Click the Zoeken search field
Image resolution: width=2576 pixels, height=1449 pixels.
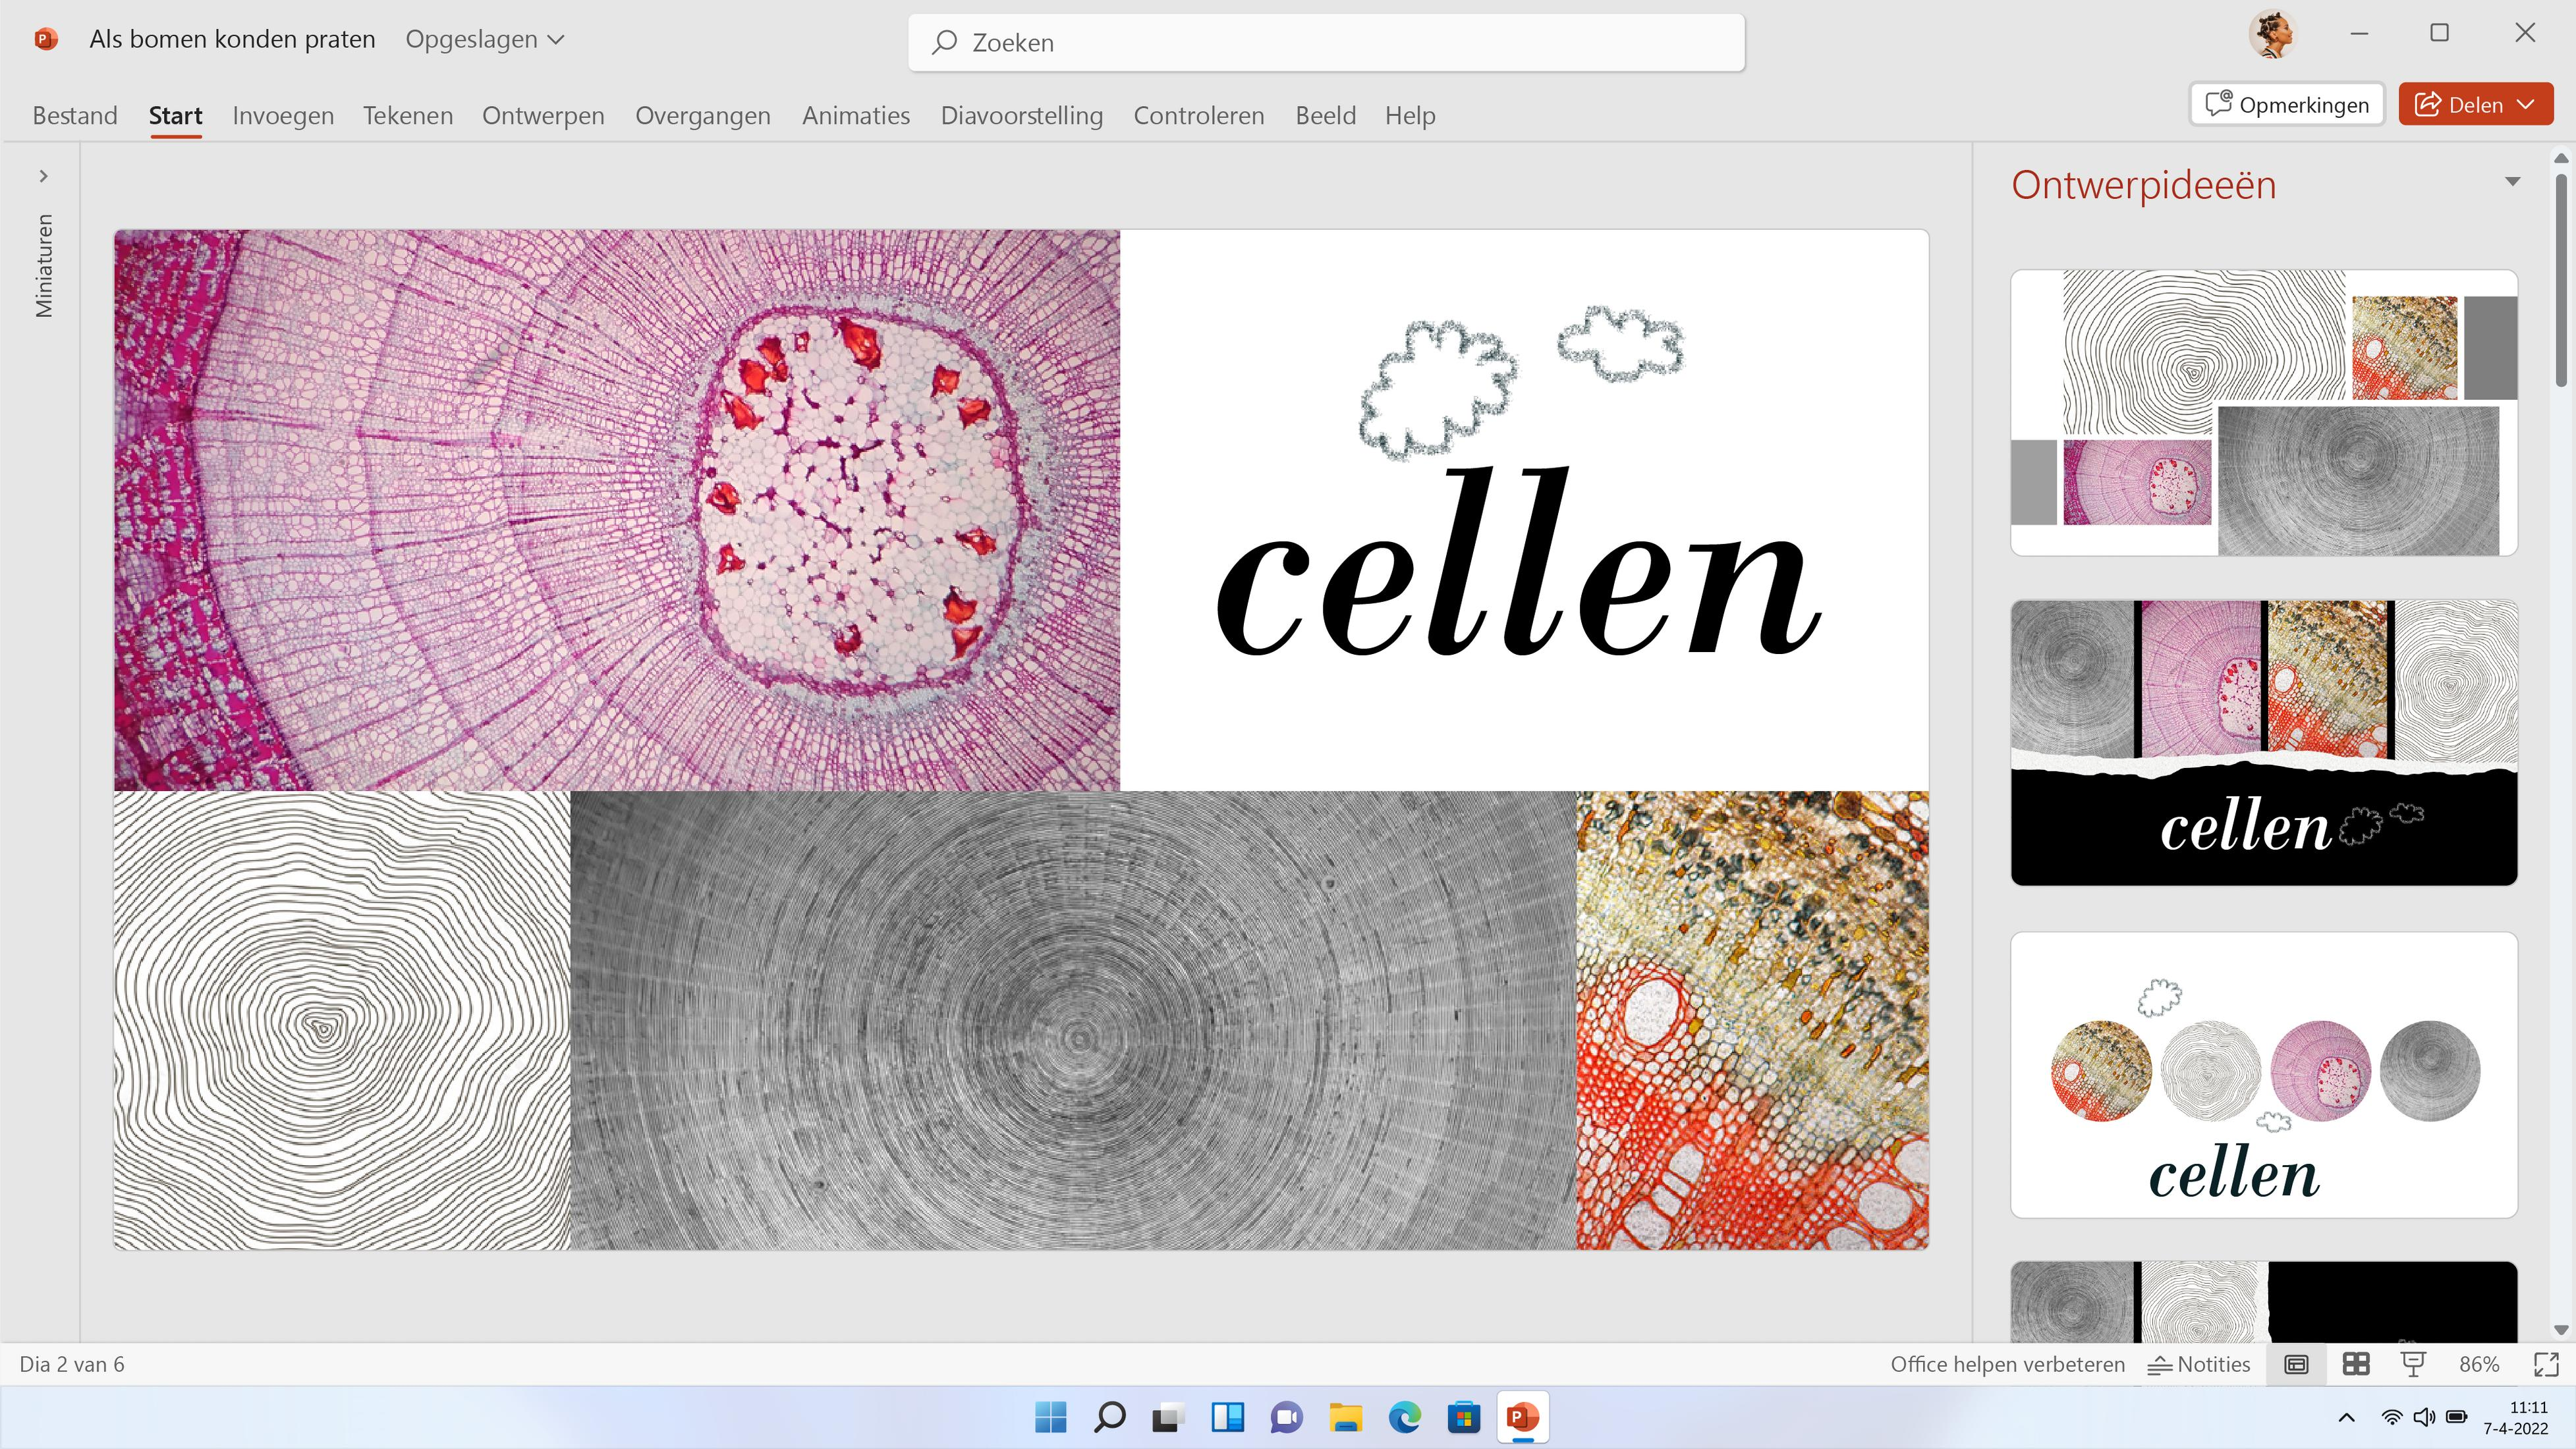pos(1326,42)
